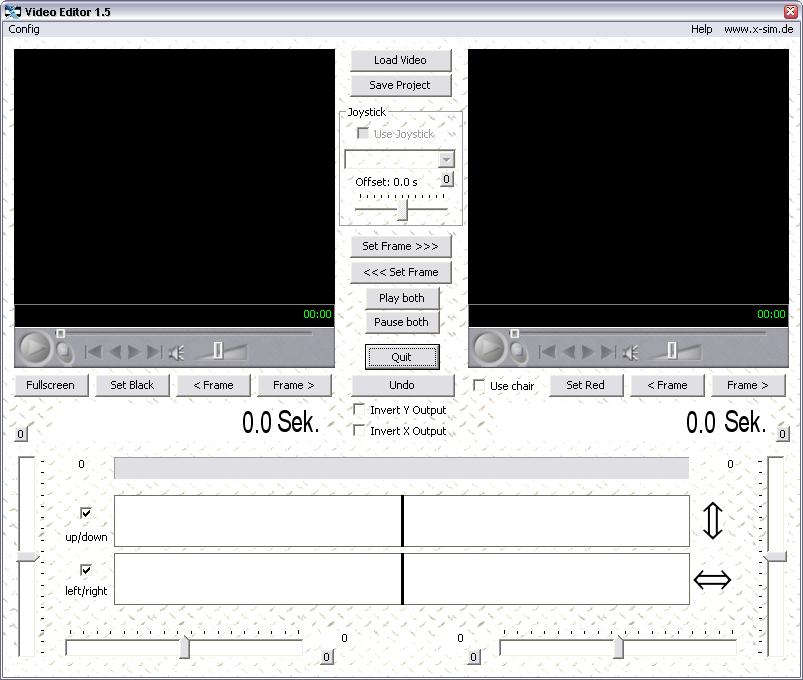Click Set Frame >>> button
Screen dimensions: 803x680
400,246
